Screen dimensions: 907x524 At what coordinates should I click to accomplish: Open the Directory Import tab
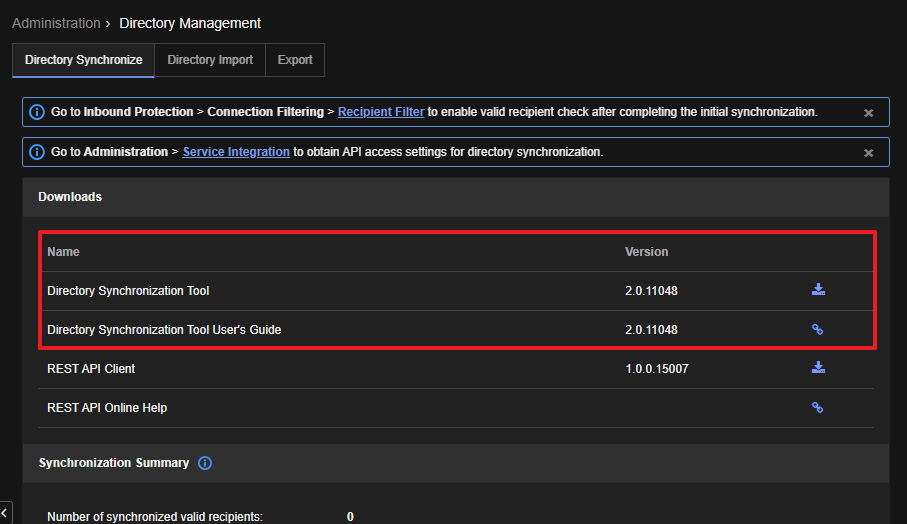tap(210, 60)
